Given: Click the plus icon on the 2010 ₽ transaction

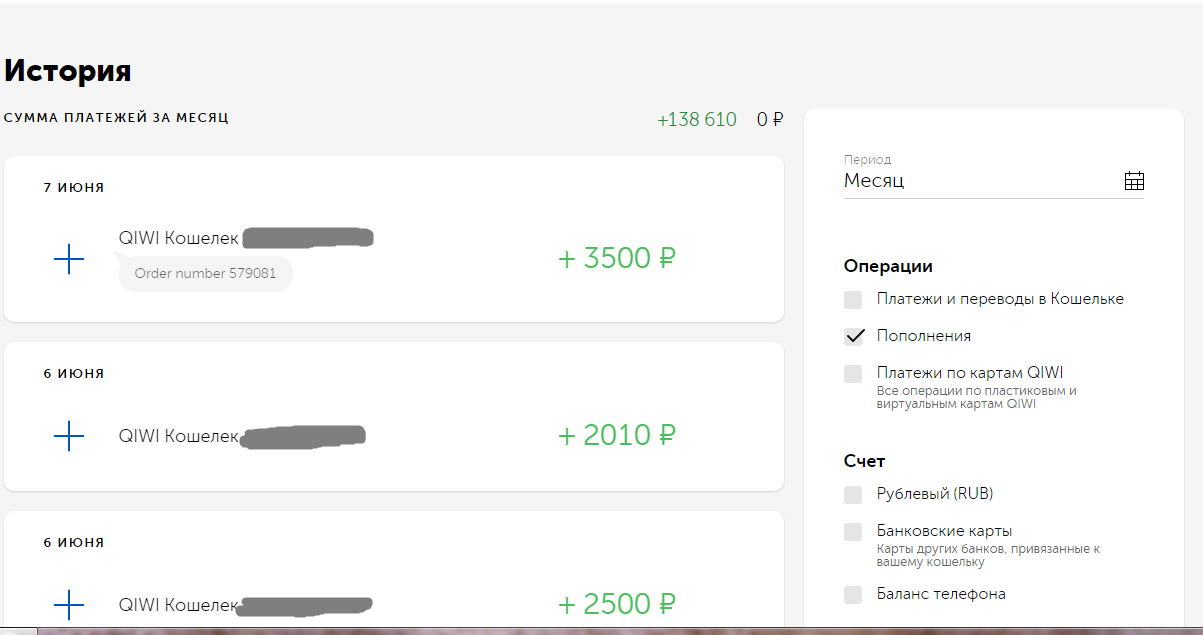Looking at the screenshot, I should click(x=68, y=435).
